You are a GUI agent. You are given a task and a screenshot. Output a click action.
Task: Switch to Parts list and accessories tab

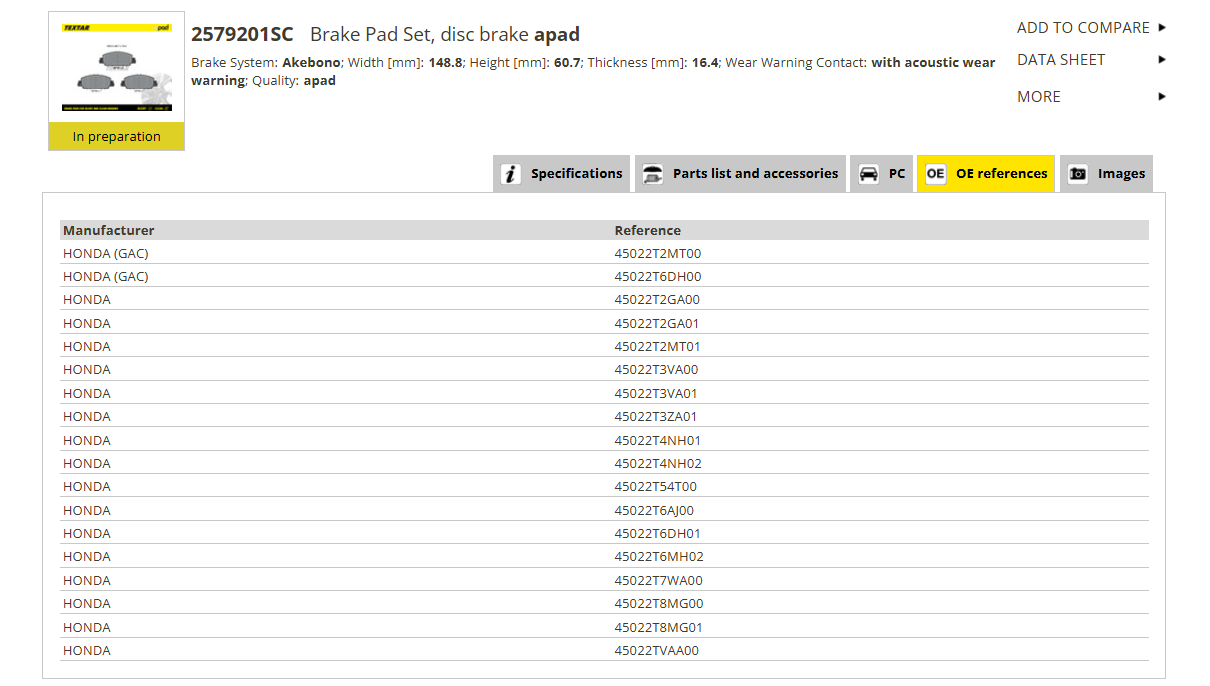(x=740, y=173)
